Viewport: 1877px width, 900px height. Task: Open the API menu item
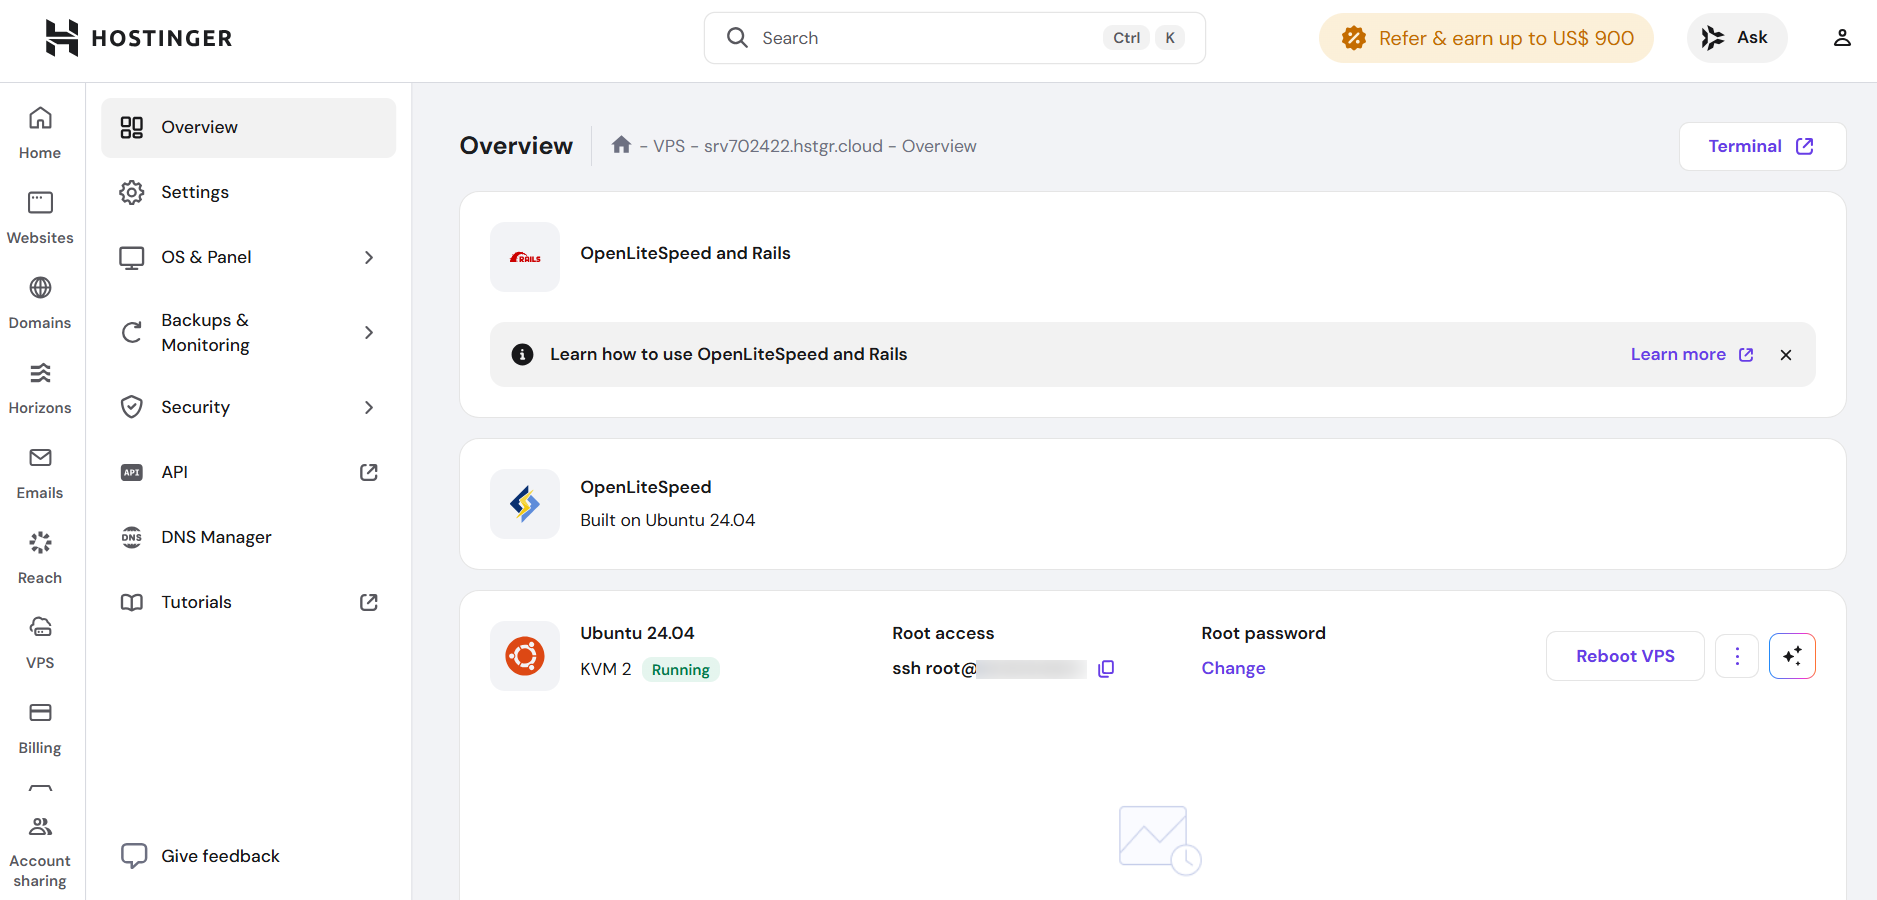pos(249,472)
